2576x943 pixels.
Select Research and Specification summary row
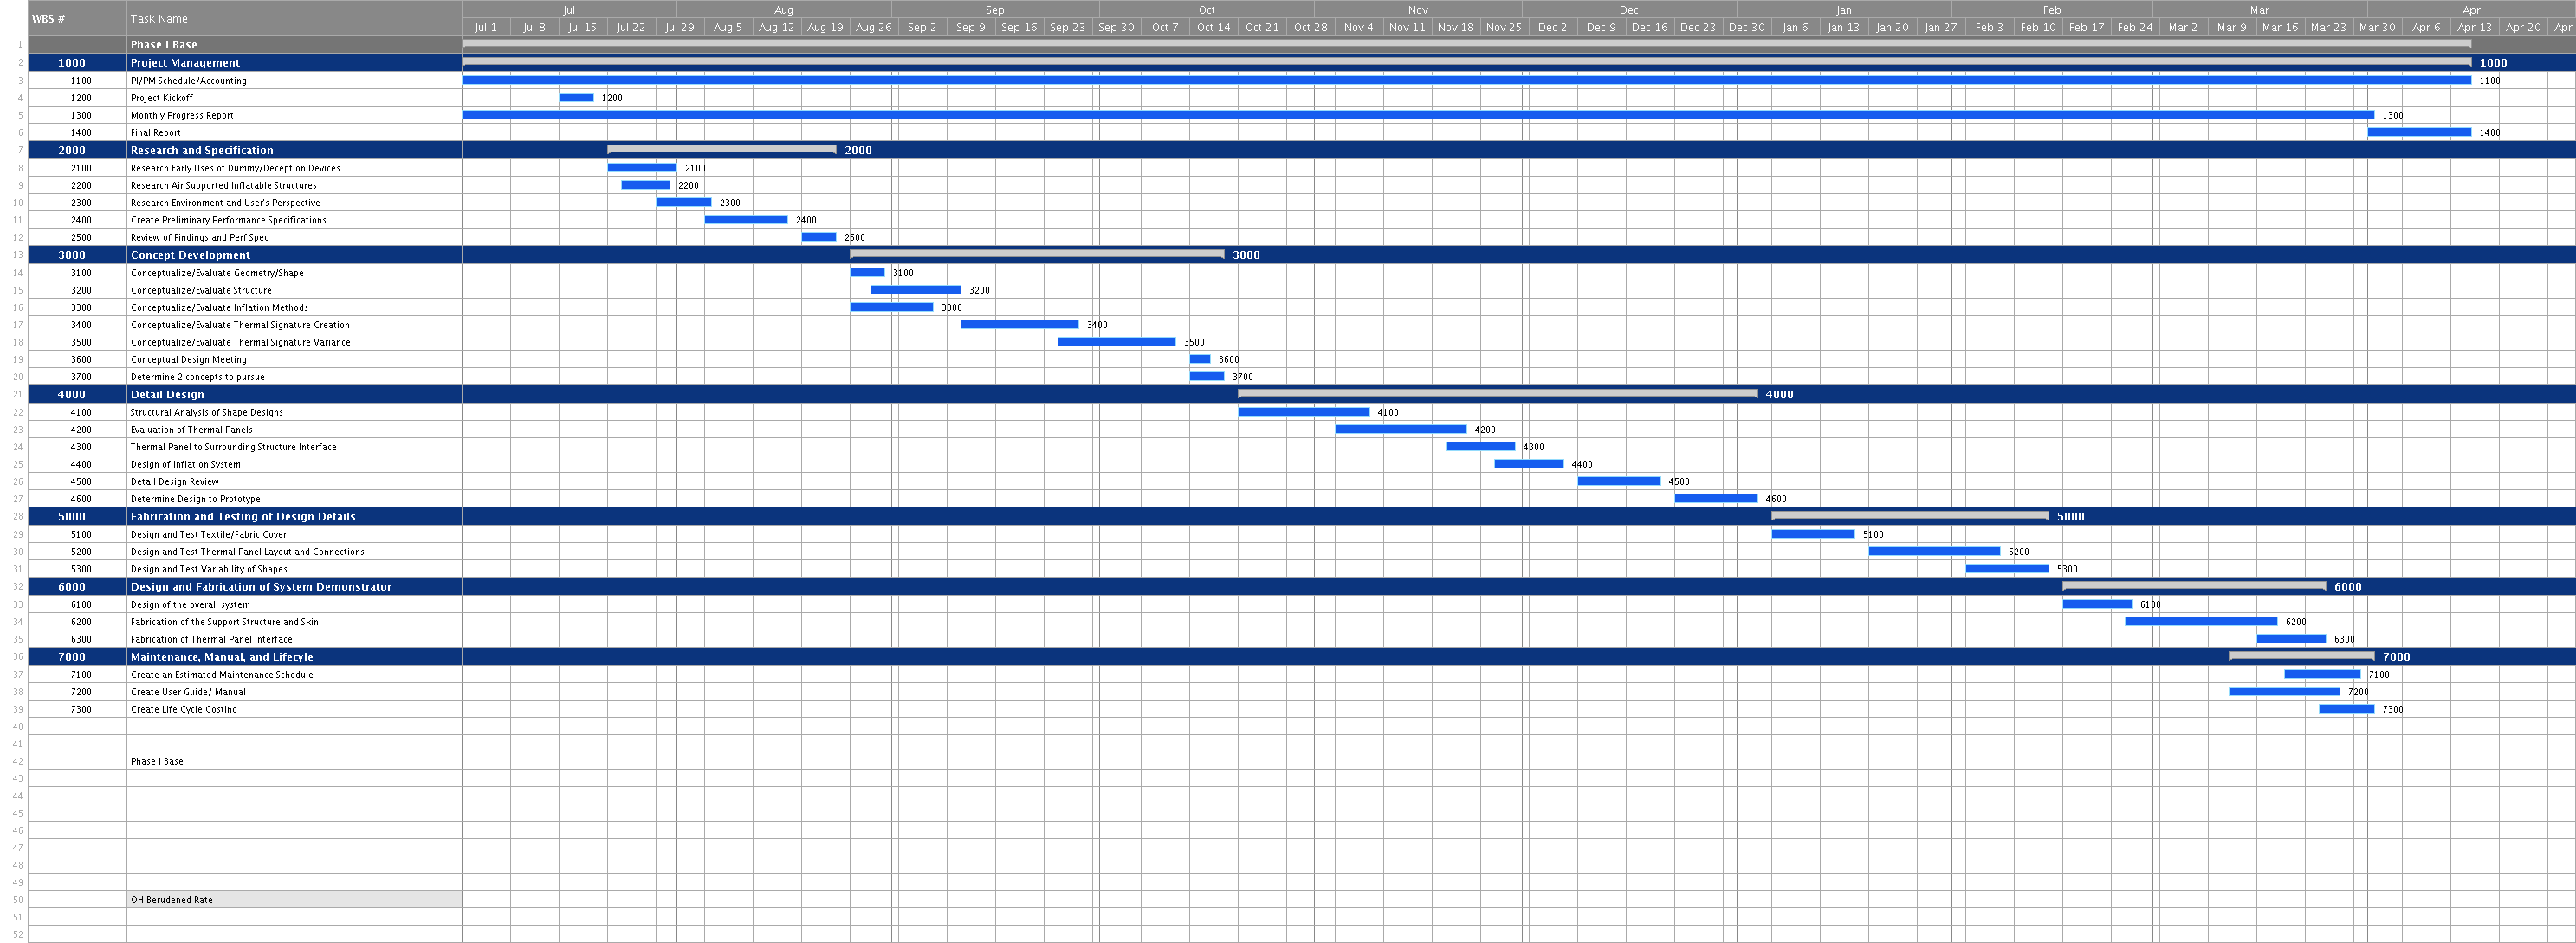click(201, 150)
